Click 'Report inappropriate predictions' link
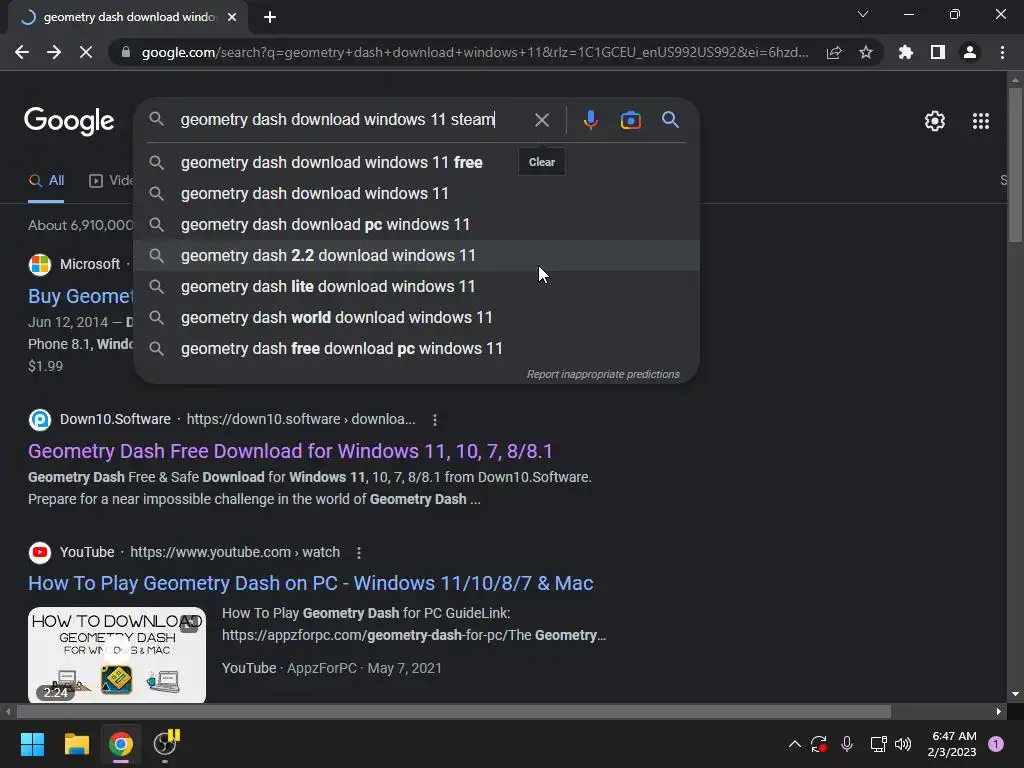Screen dimensions: 1024x768 [603, 374]
